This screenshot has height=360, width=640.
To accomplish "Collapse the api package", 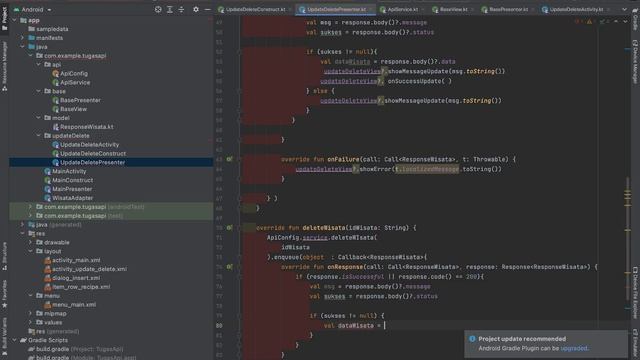I will tap(39, 64).
